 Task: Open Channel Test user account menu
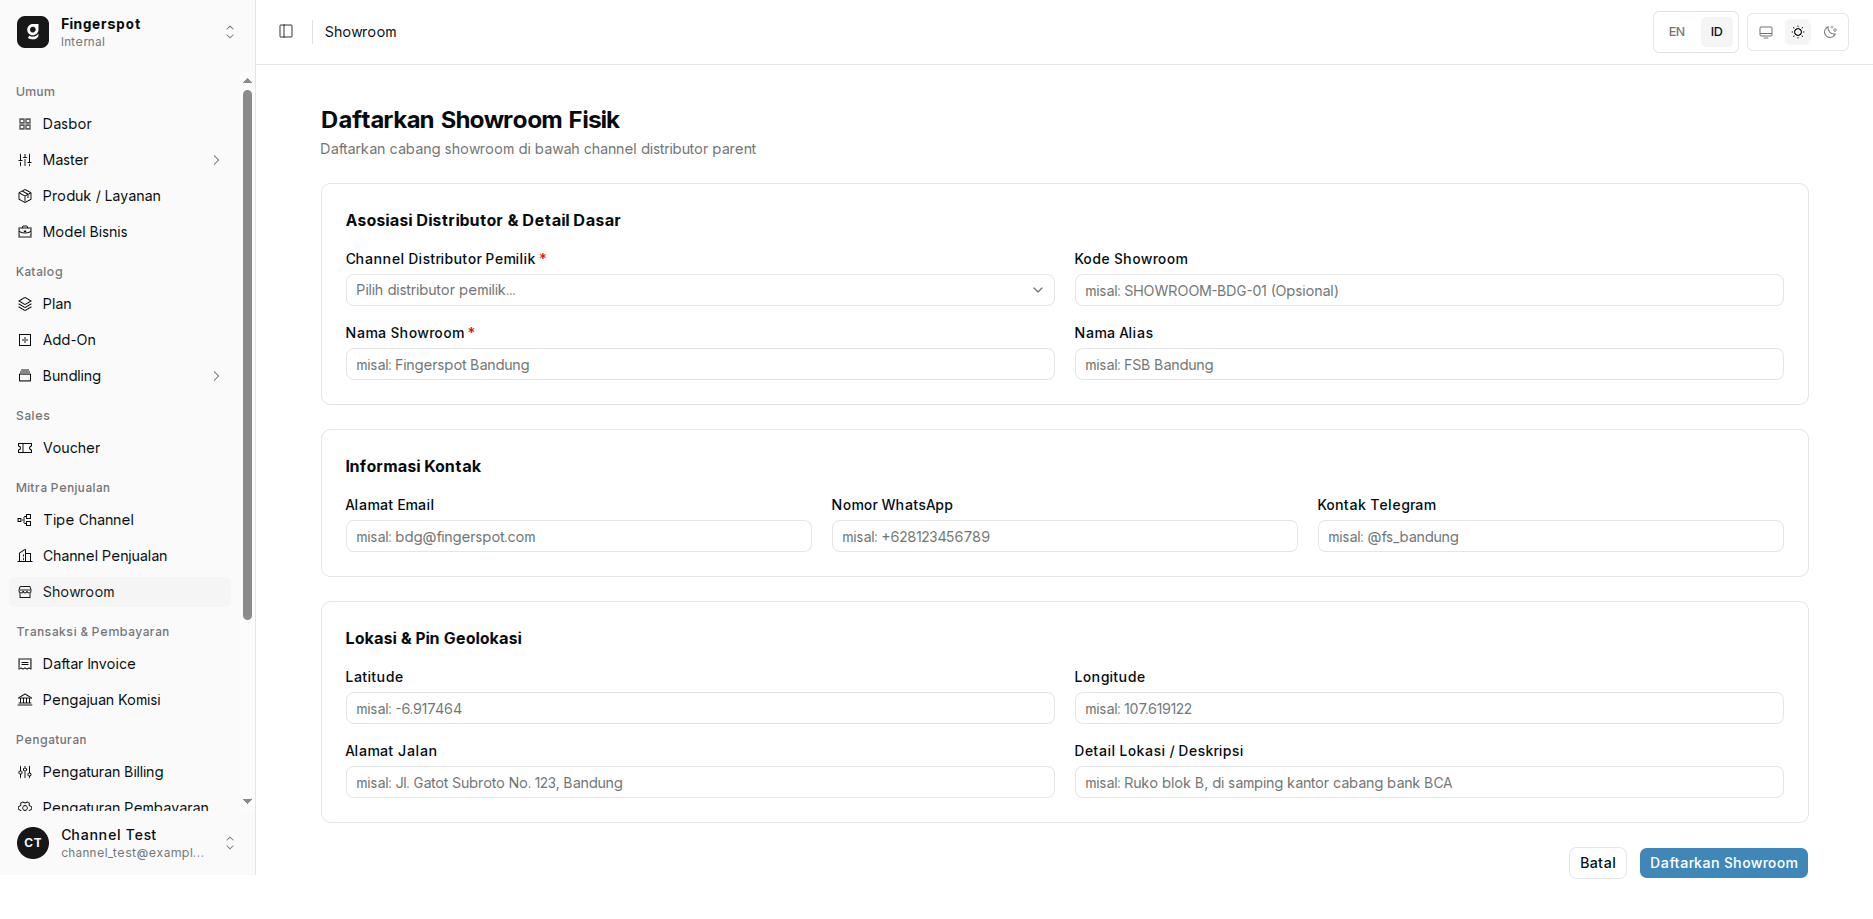click(128, 843)
